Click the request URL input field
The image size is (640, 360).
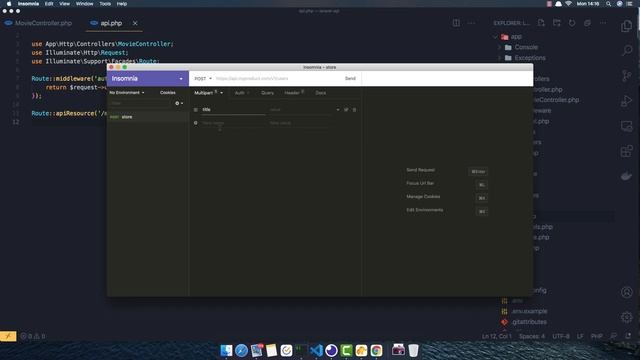point(277,78)
